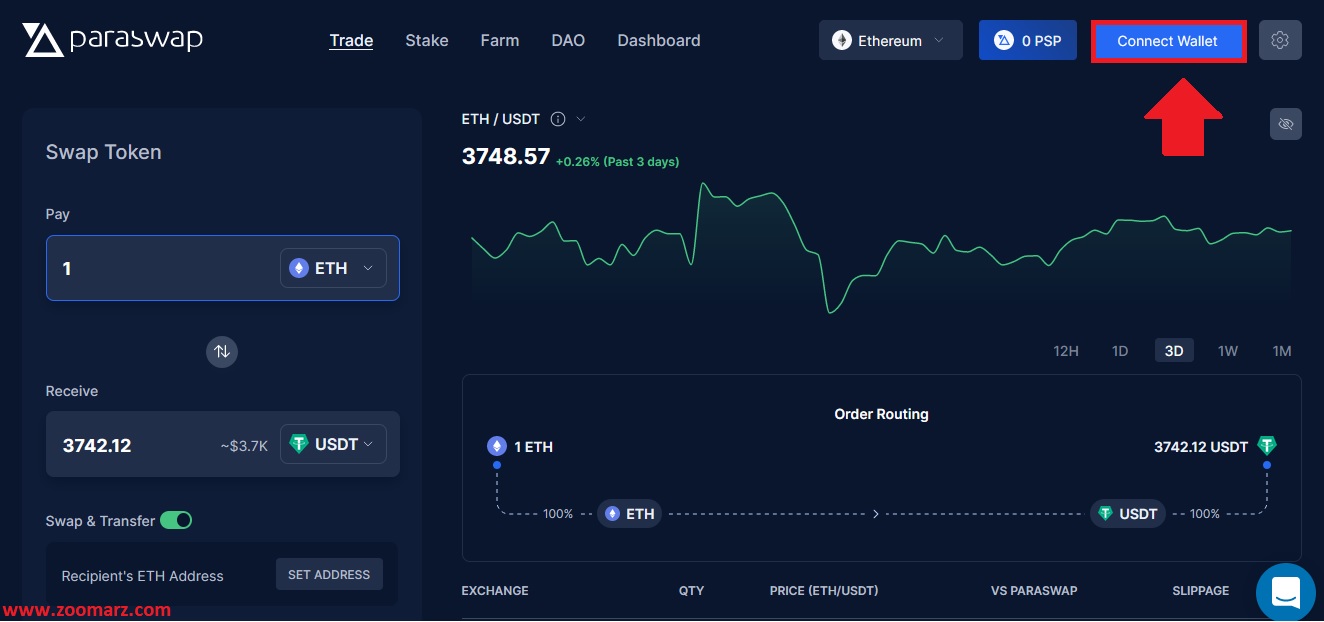Screen dimensions: 1324x622
Task: Open the Pay token ETH dropdown
Action: click(x=333, y=268)
